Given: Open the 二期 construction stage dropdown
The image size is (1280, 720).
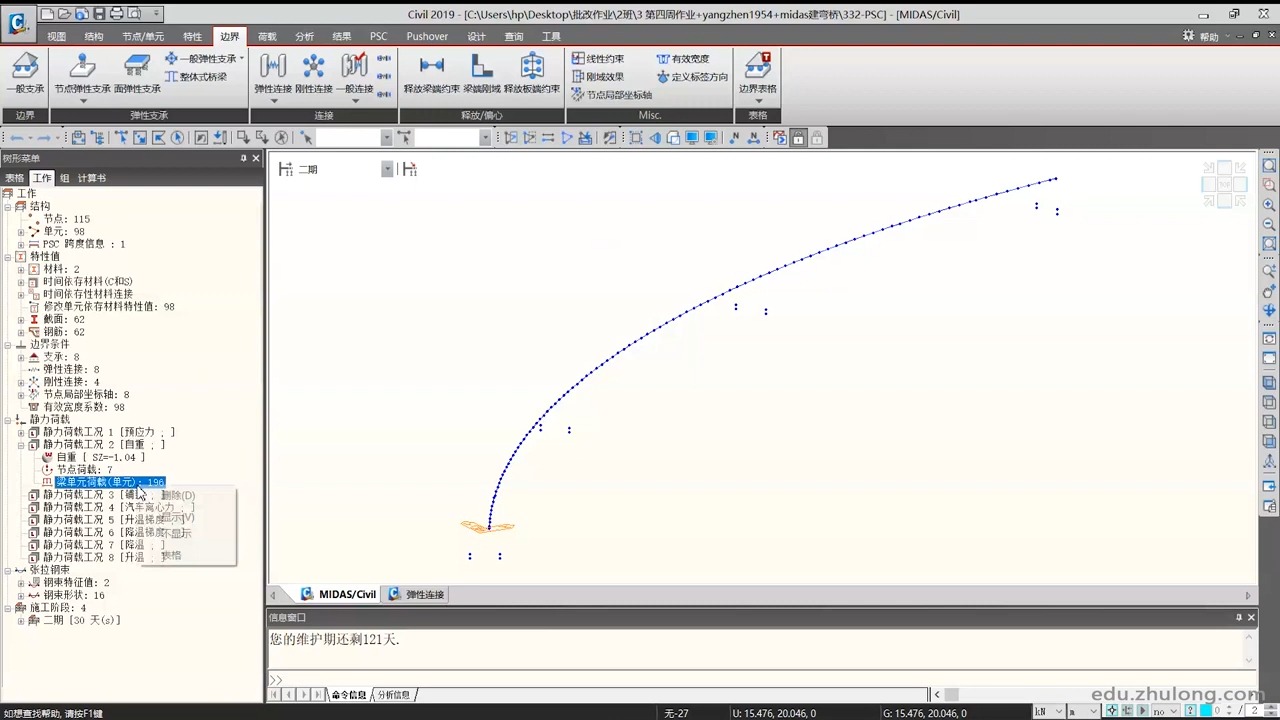Looking at the screenshot, I should click(387, 170).
